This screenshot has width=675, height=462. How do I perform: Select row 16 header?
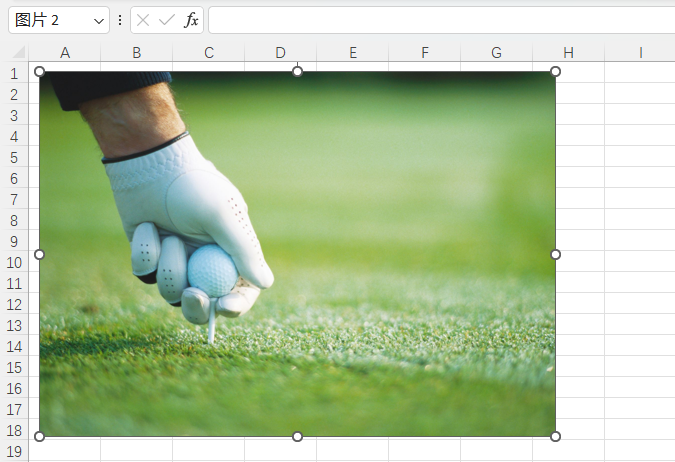click(x=14, y=389)
